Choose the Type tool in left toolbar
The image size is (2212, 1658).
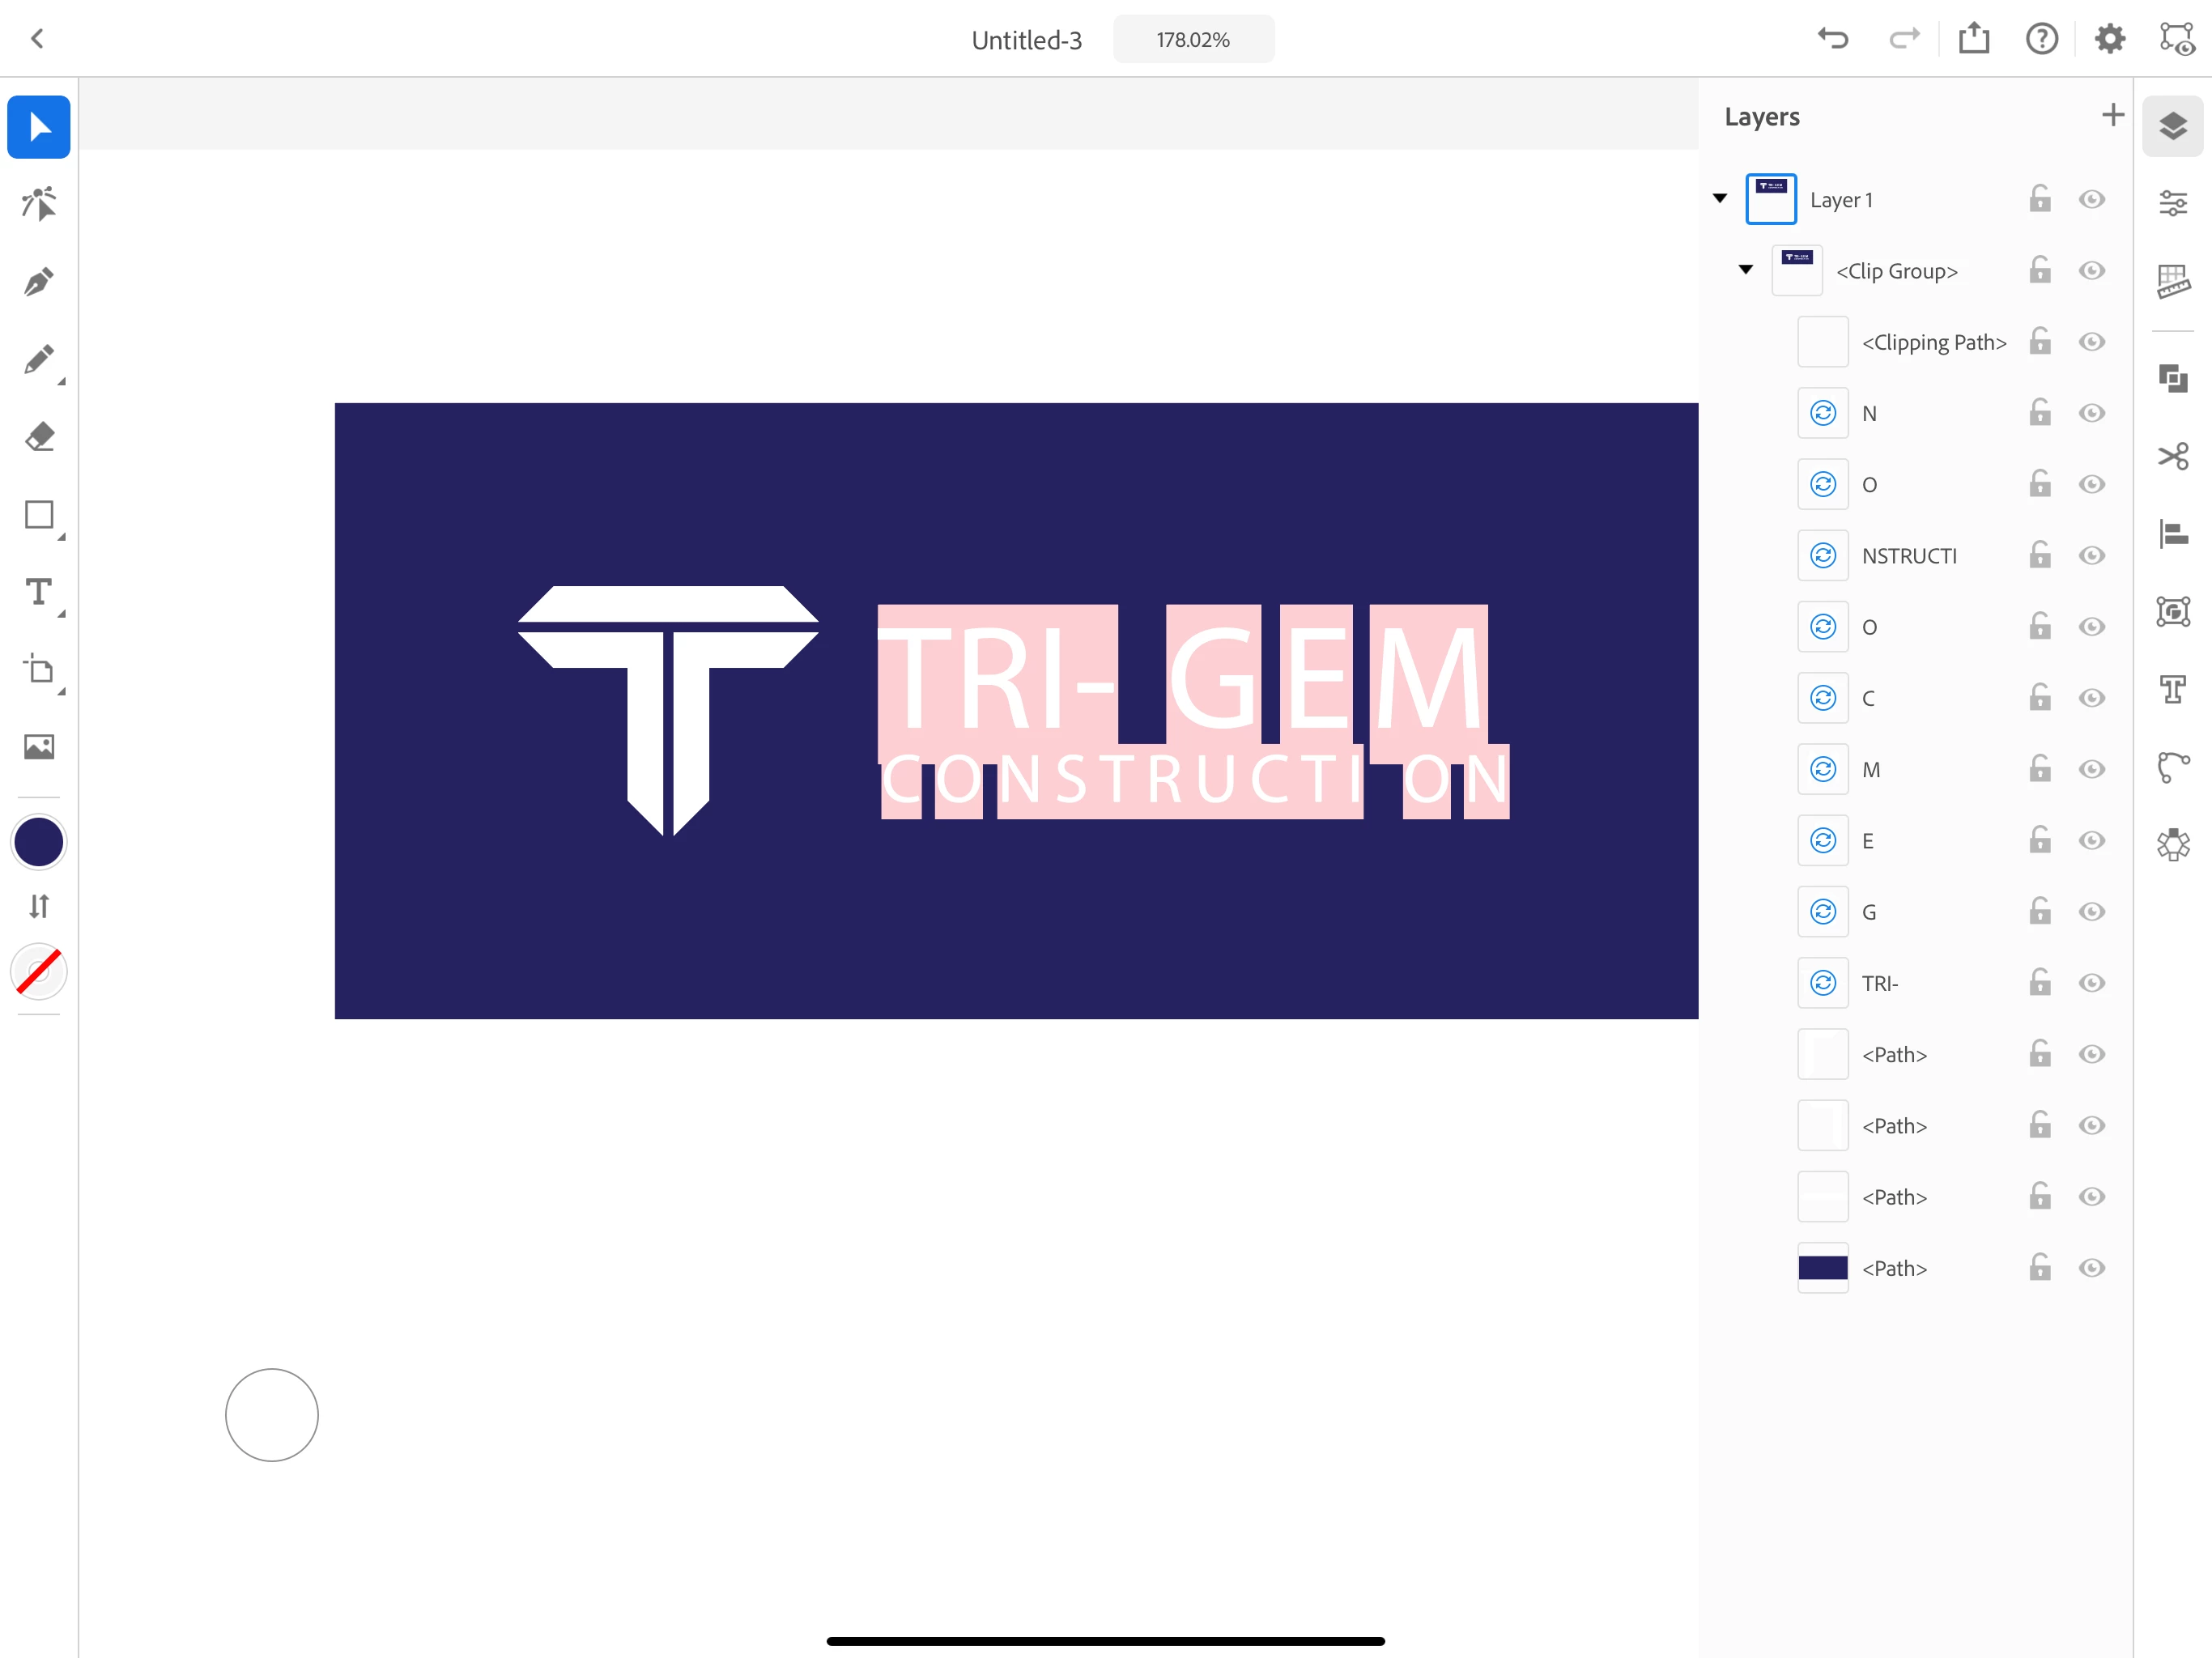38,592
